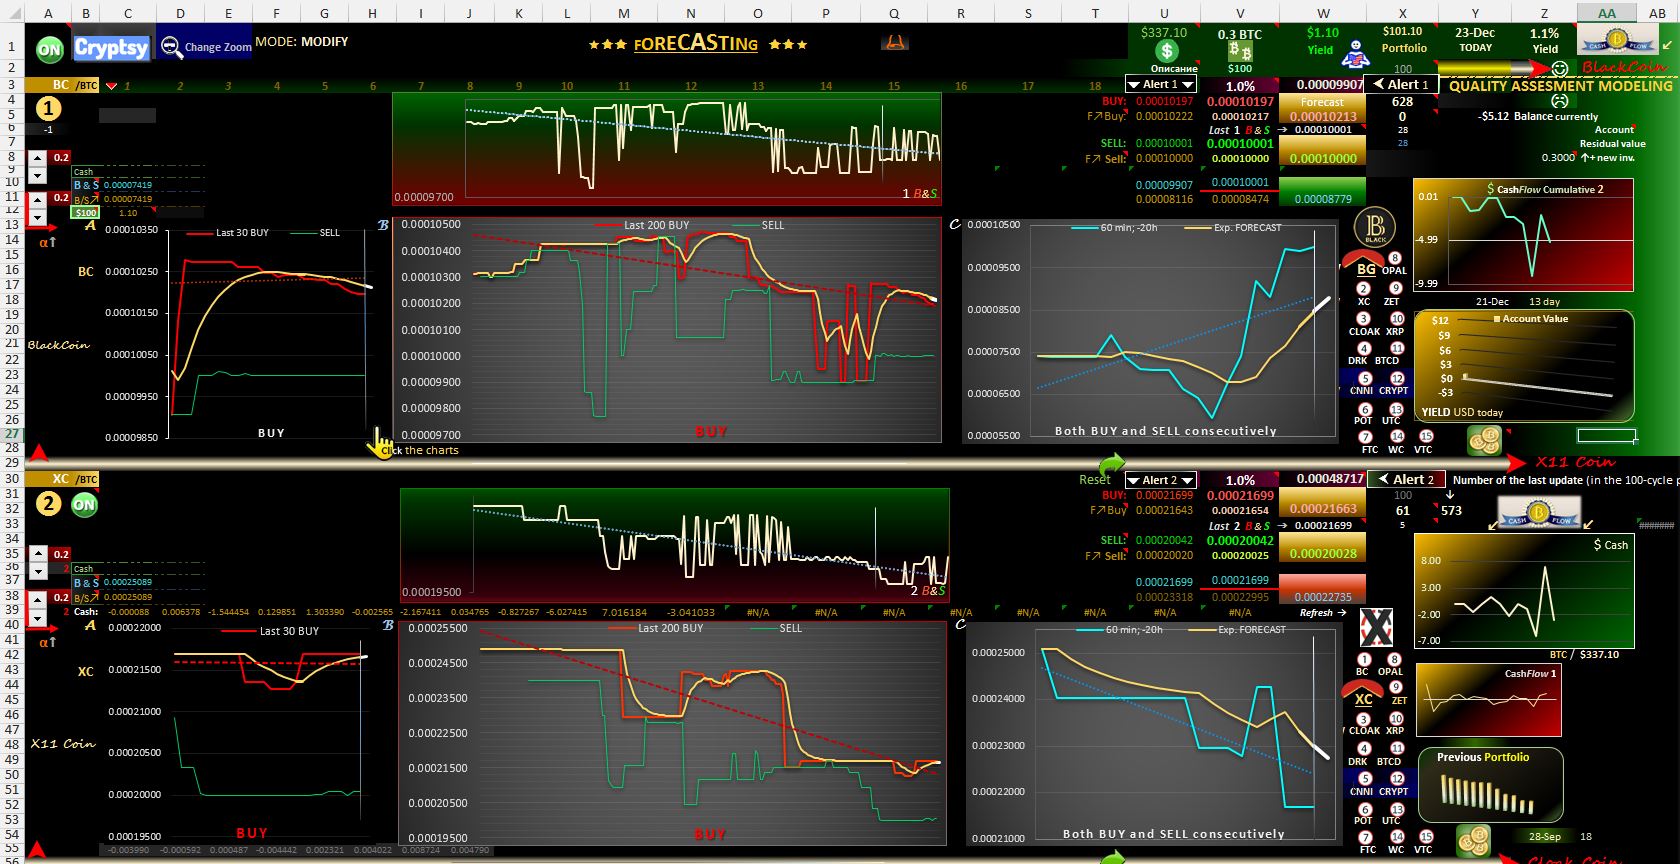Click the smiley face icon after the red arrow
Viewport: 1680px width, 864px height.
pos(1559,68)
